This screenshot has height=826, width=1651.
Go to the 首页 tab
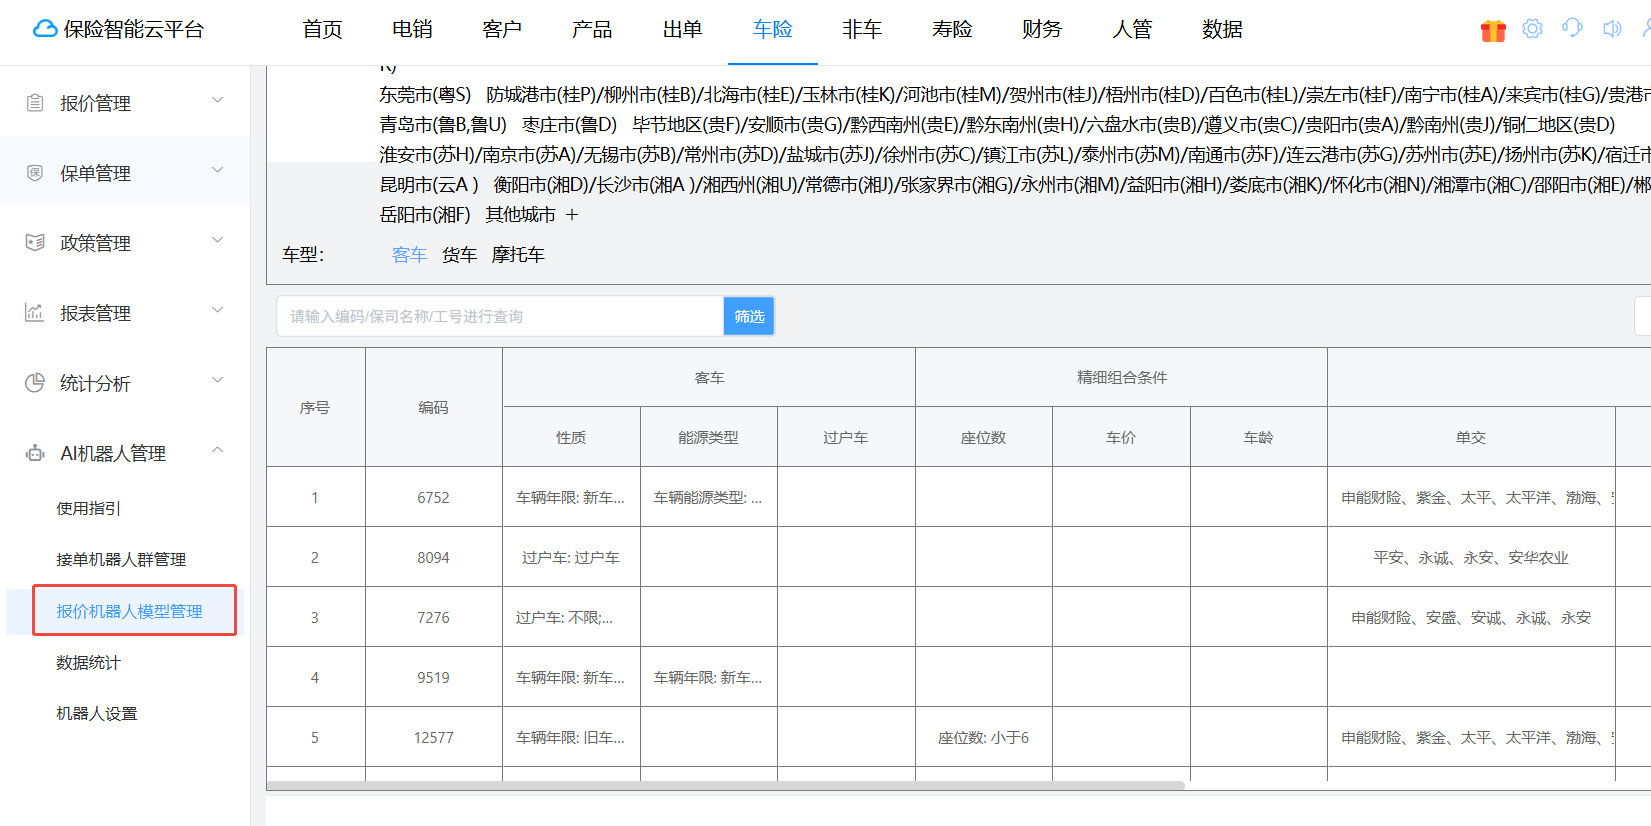[x=322, y=30]
